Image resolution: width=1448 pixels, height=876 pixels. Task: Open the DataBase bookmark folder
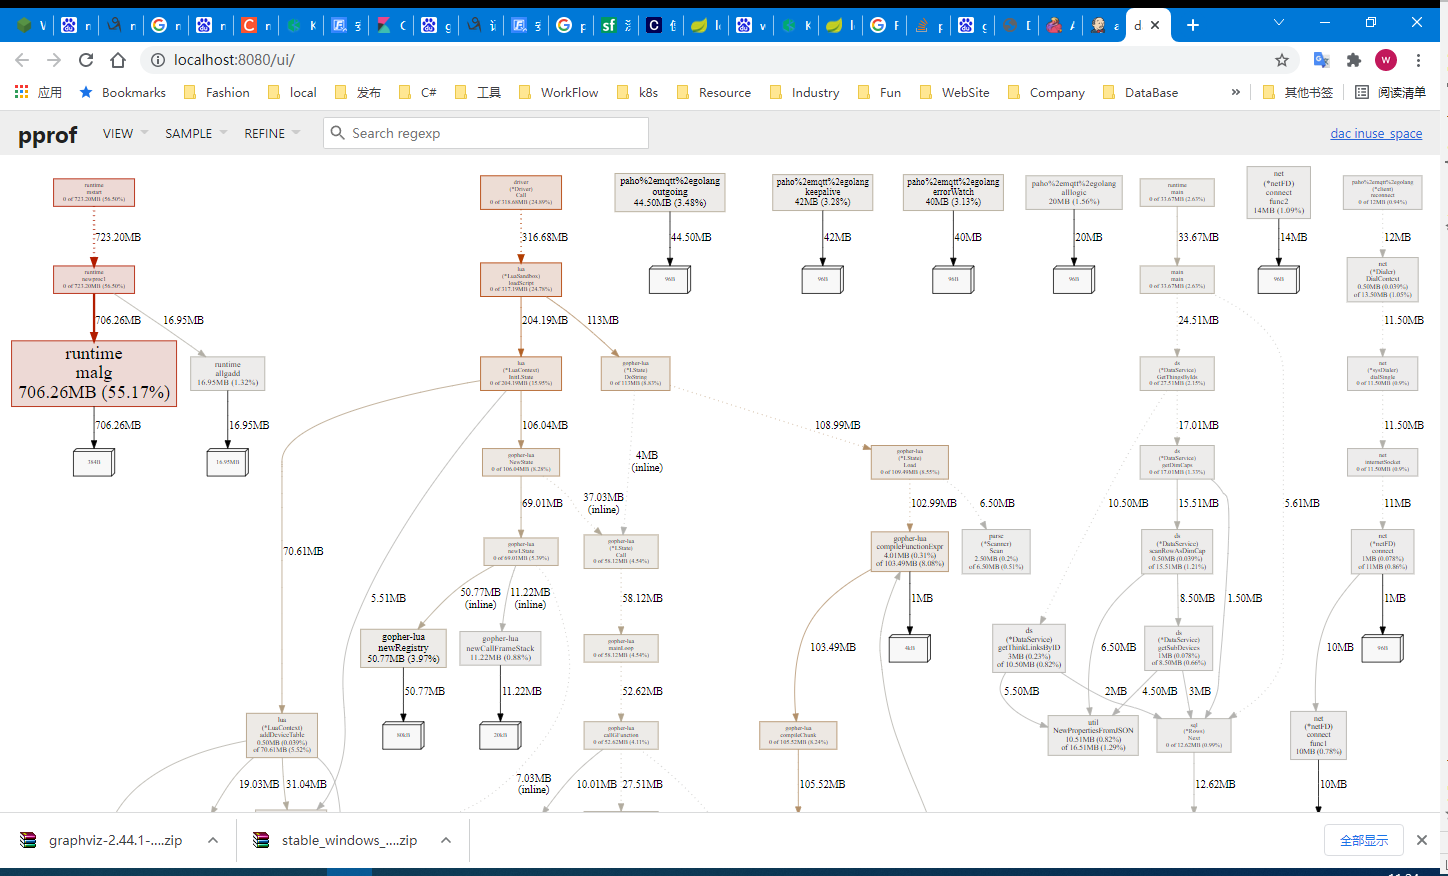click(x=1141, y=92)
